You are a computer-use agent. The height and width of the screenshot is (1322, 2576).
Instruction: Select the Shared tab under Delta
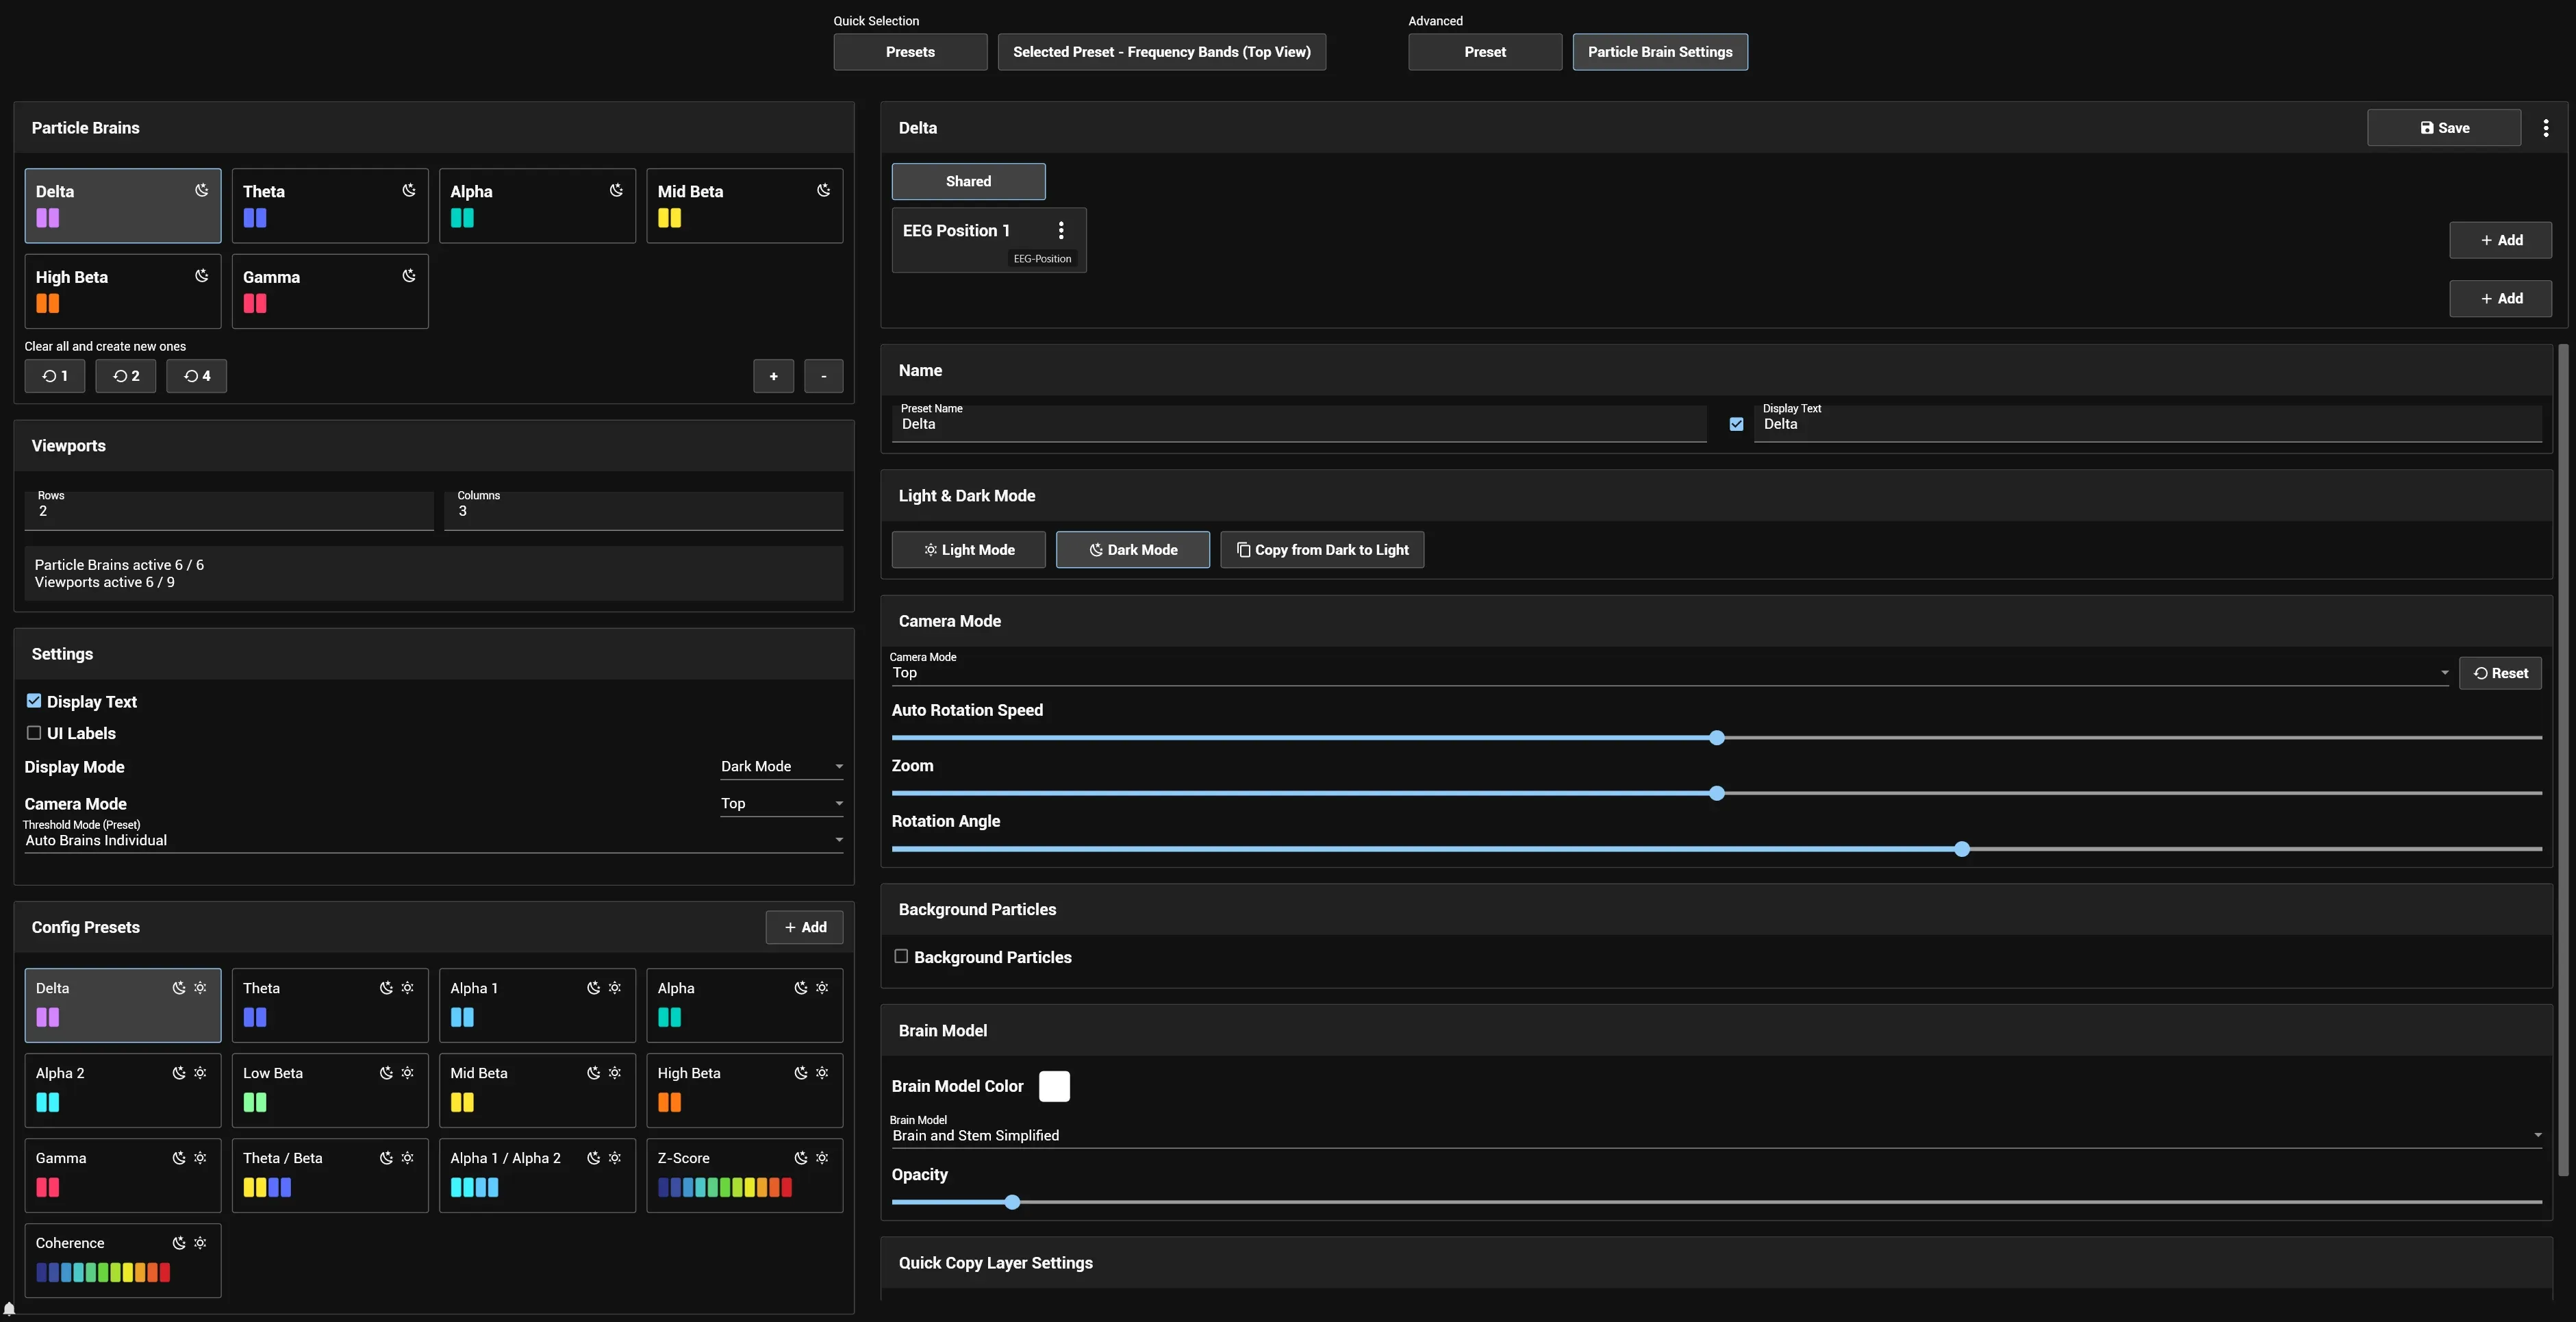click(x=968, y=181)
